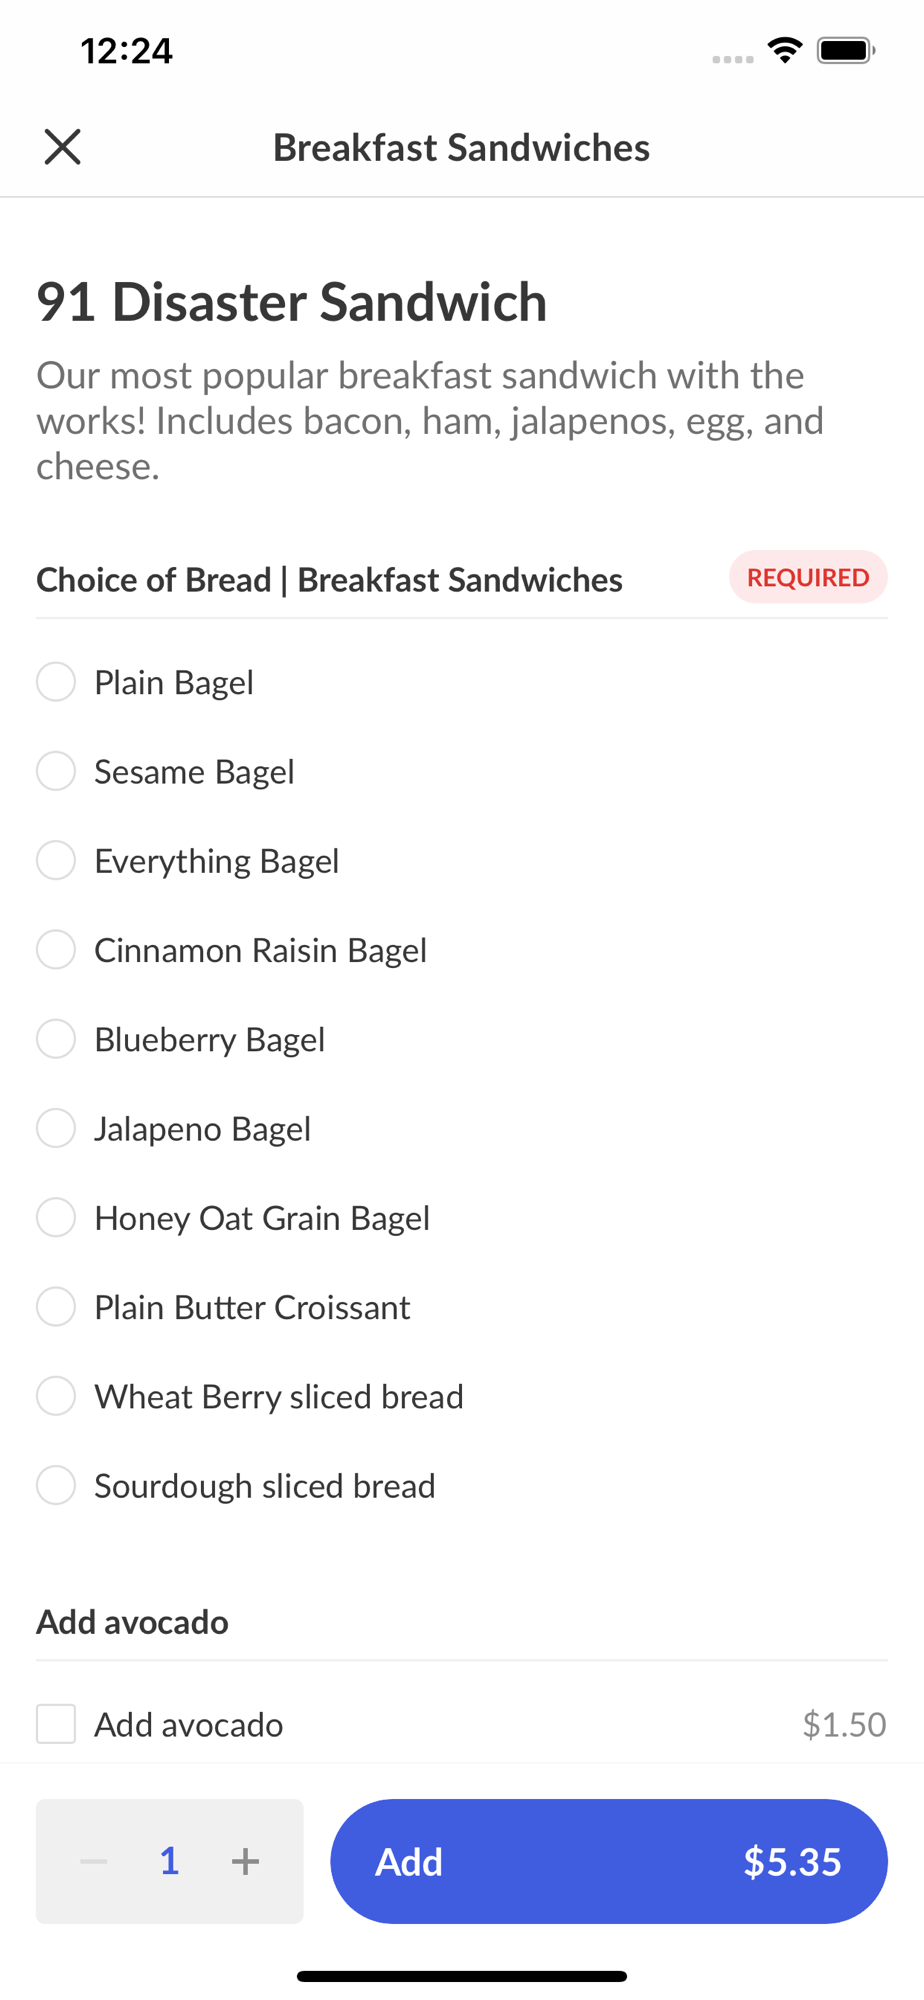Pick Sourdough sliced bread

point(56,1485)
